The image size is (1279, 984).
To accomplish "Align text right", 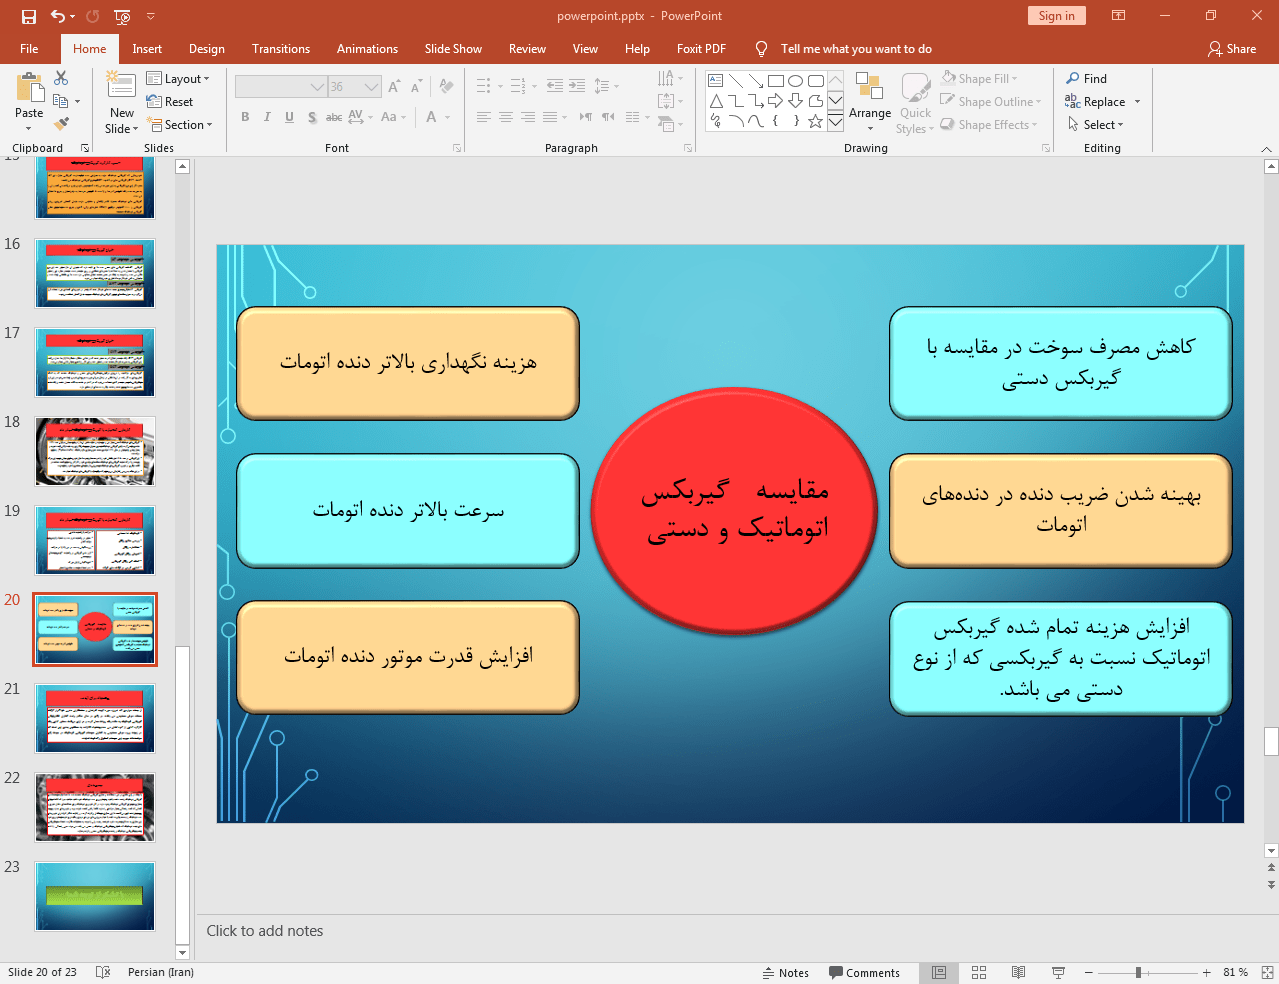I will (527, 117).
